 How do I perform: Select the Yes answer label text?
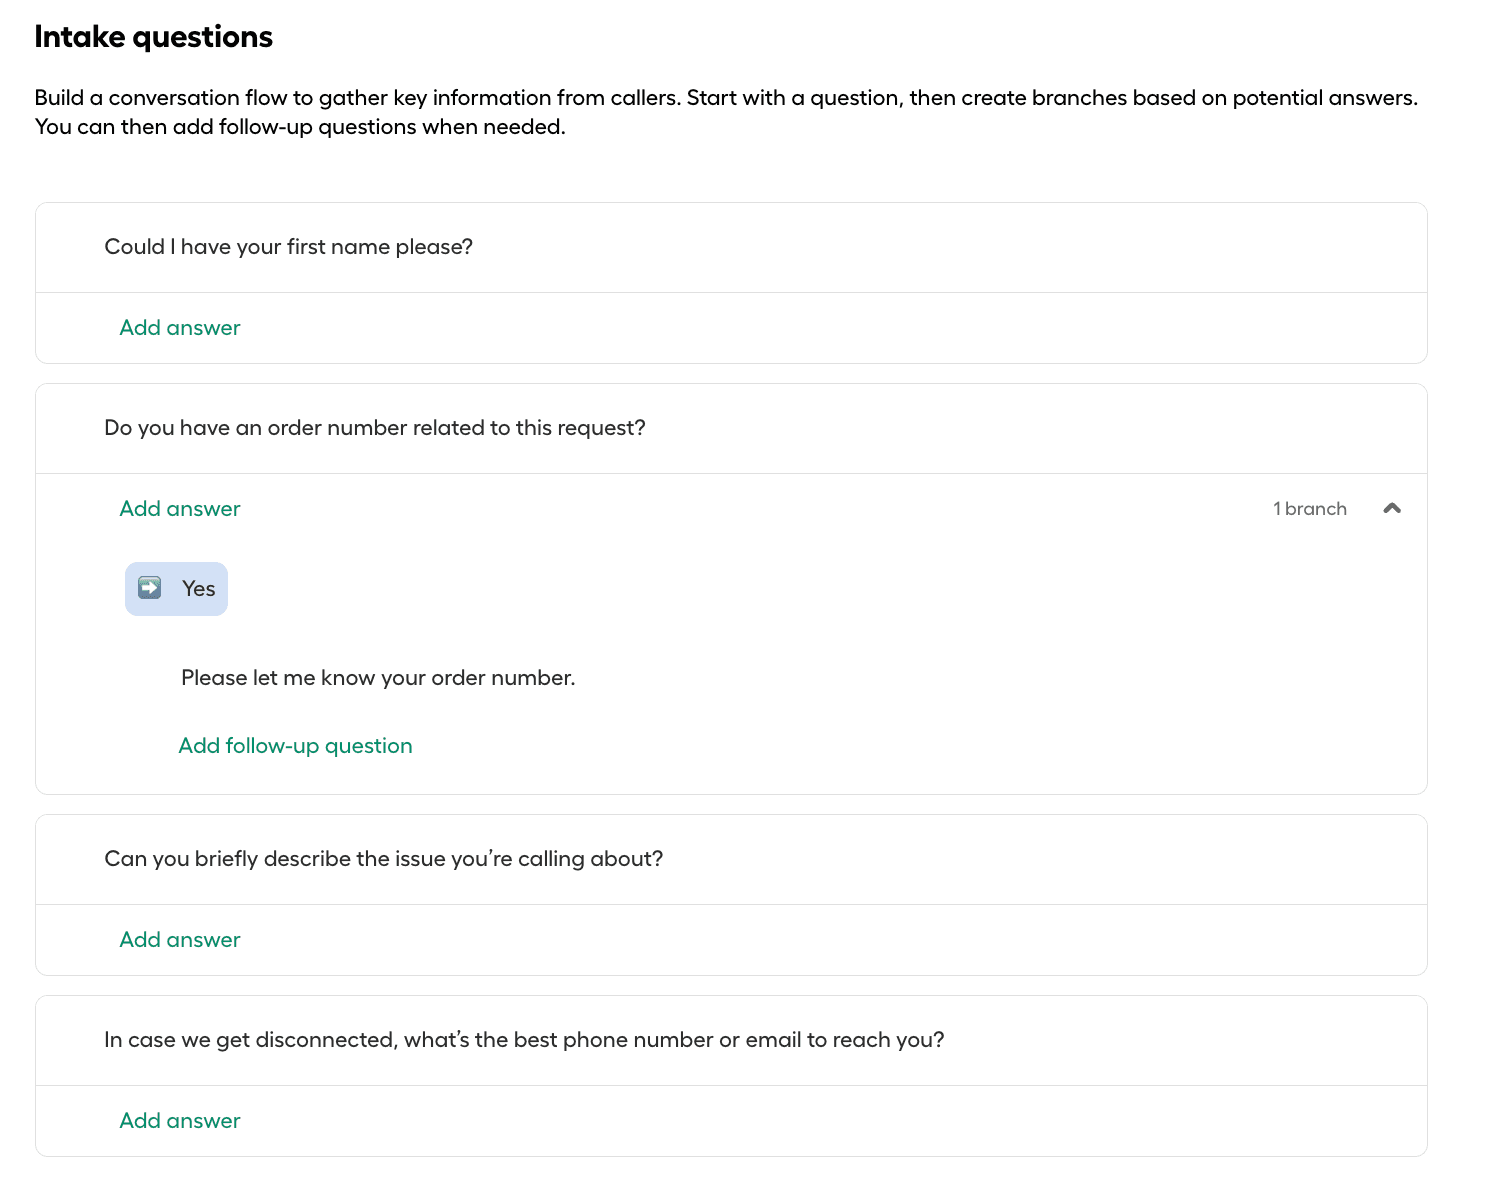coord(198,589)
